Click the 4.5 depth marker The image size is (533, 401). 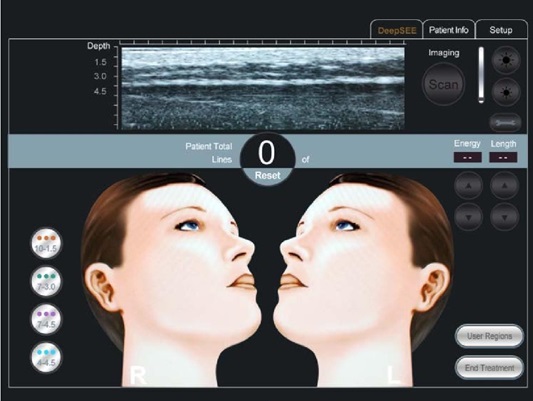coord(100,91)
